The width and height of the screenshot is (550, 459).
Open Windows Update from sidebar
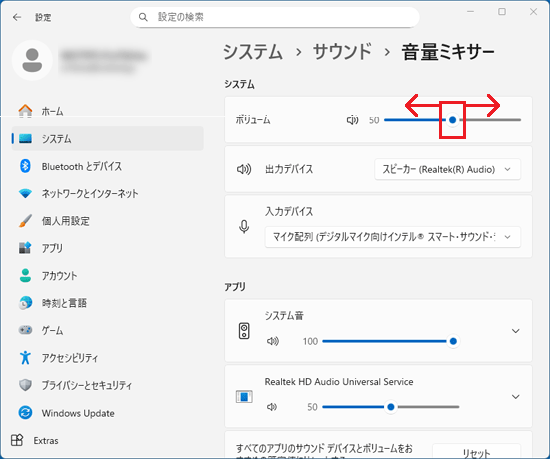(x=108, y=412)
